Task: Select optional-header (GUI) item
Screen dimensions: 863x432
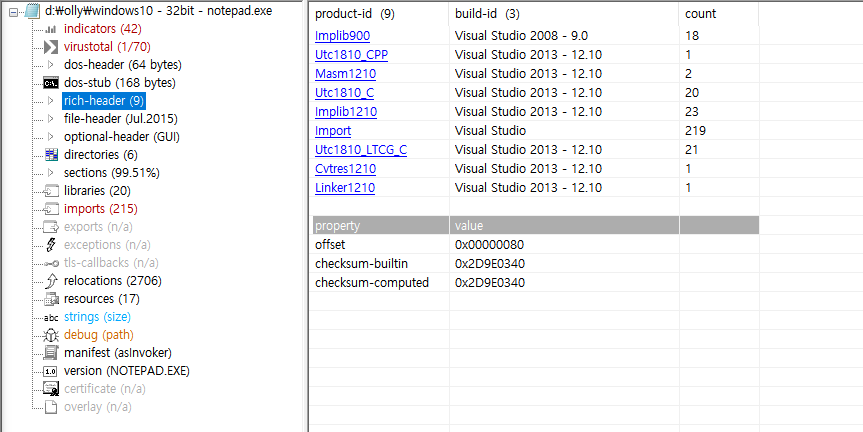Action: click(122, 136)
